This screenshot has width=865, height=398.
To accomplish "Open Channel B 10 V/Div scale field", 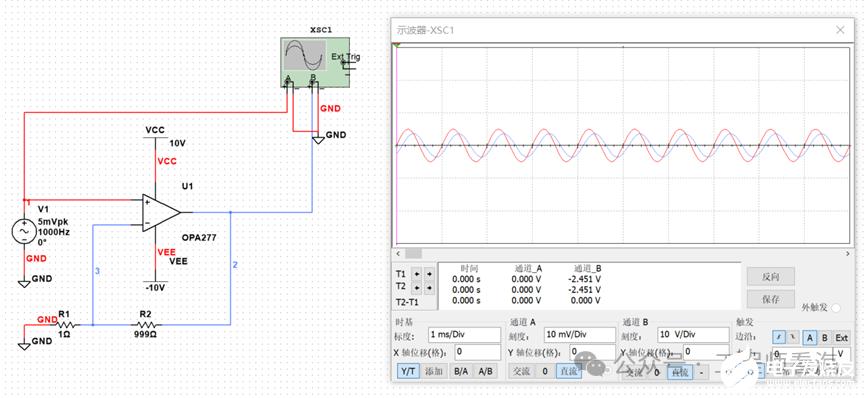I will (693, 335).
